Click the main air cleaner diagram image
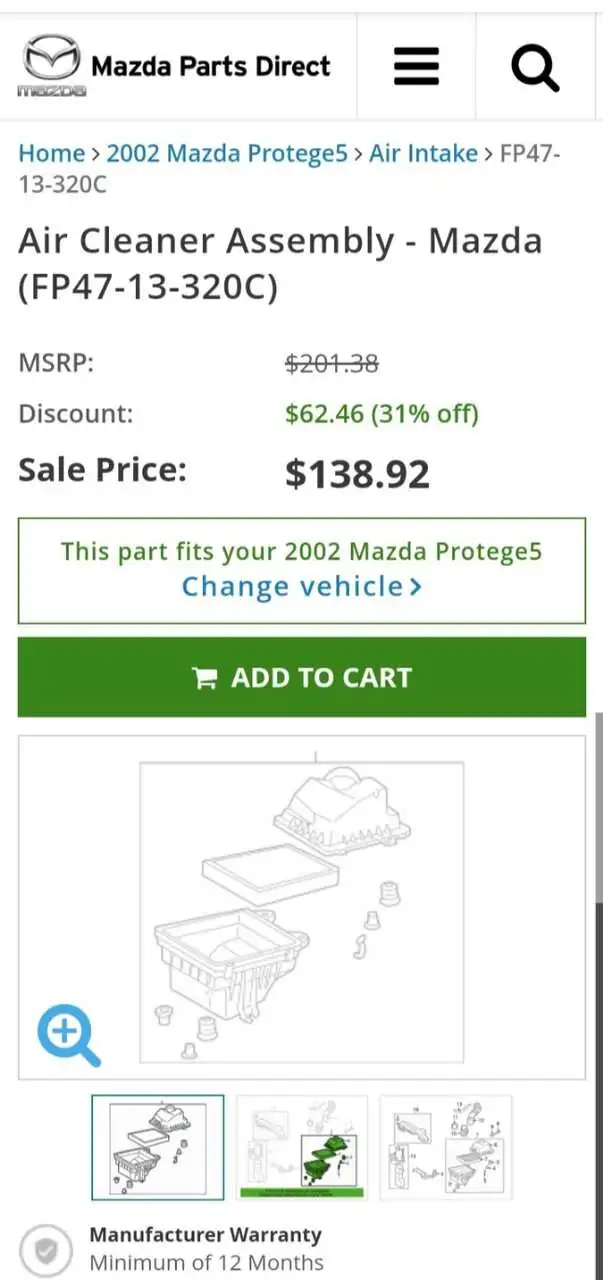The height and width of the screenshot is (1280, 603). point(301,908)
